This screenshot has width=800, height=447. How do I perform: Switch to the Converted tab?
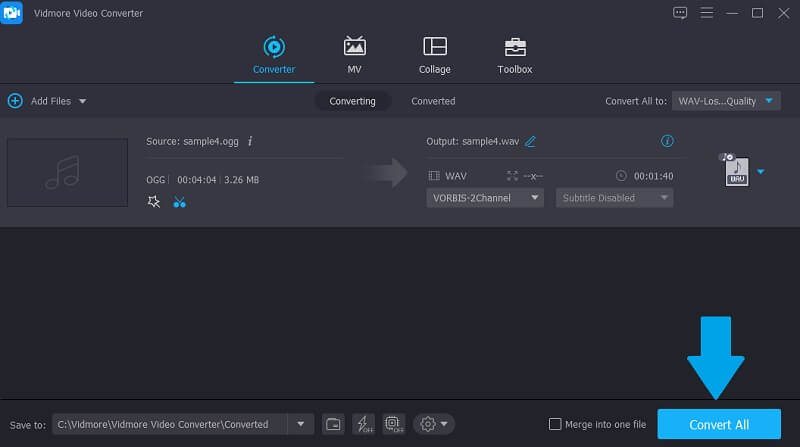433,101
